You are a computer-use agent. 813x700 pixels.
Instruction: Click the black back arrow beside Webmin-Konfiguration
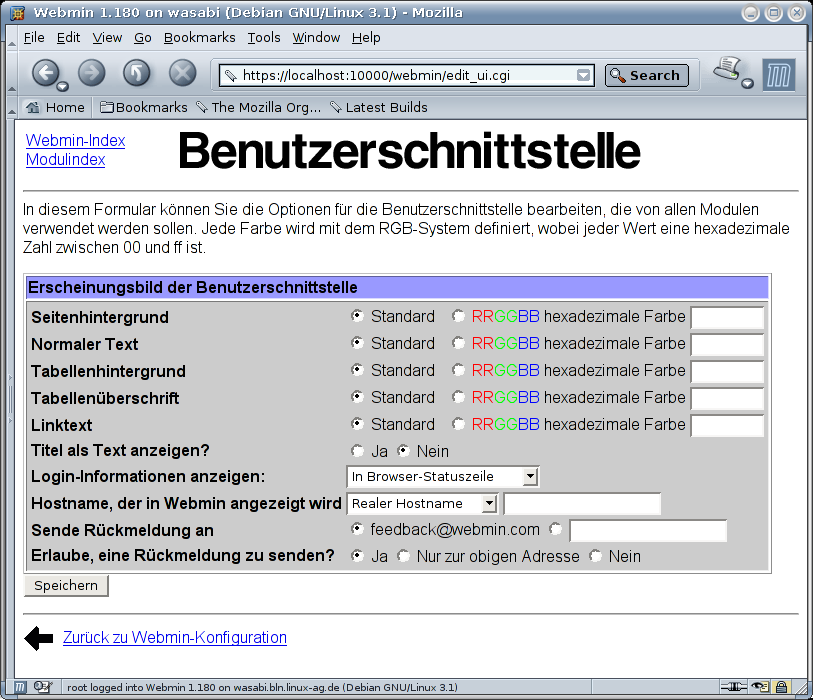tap(38, 638)
